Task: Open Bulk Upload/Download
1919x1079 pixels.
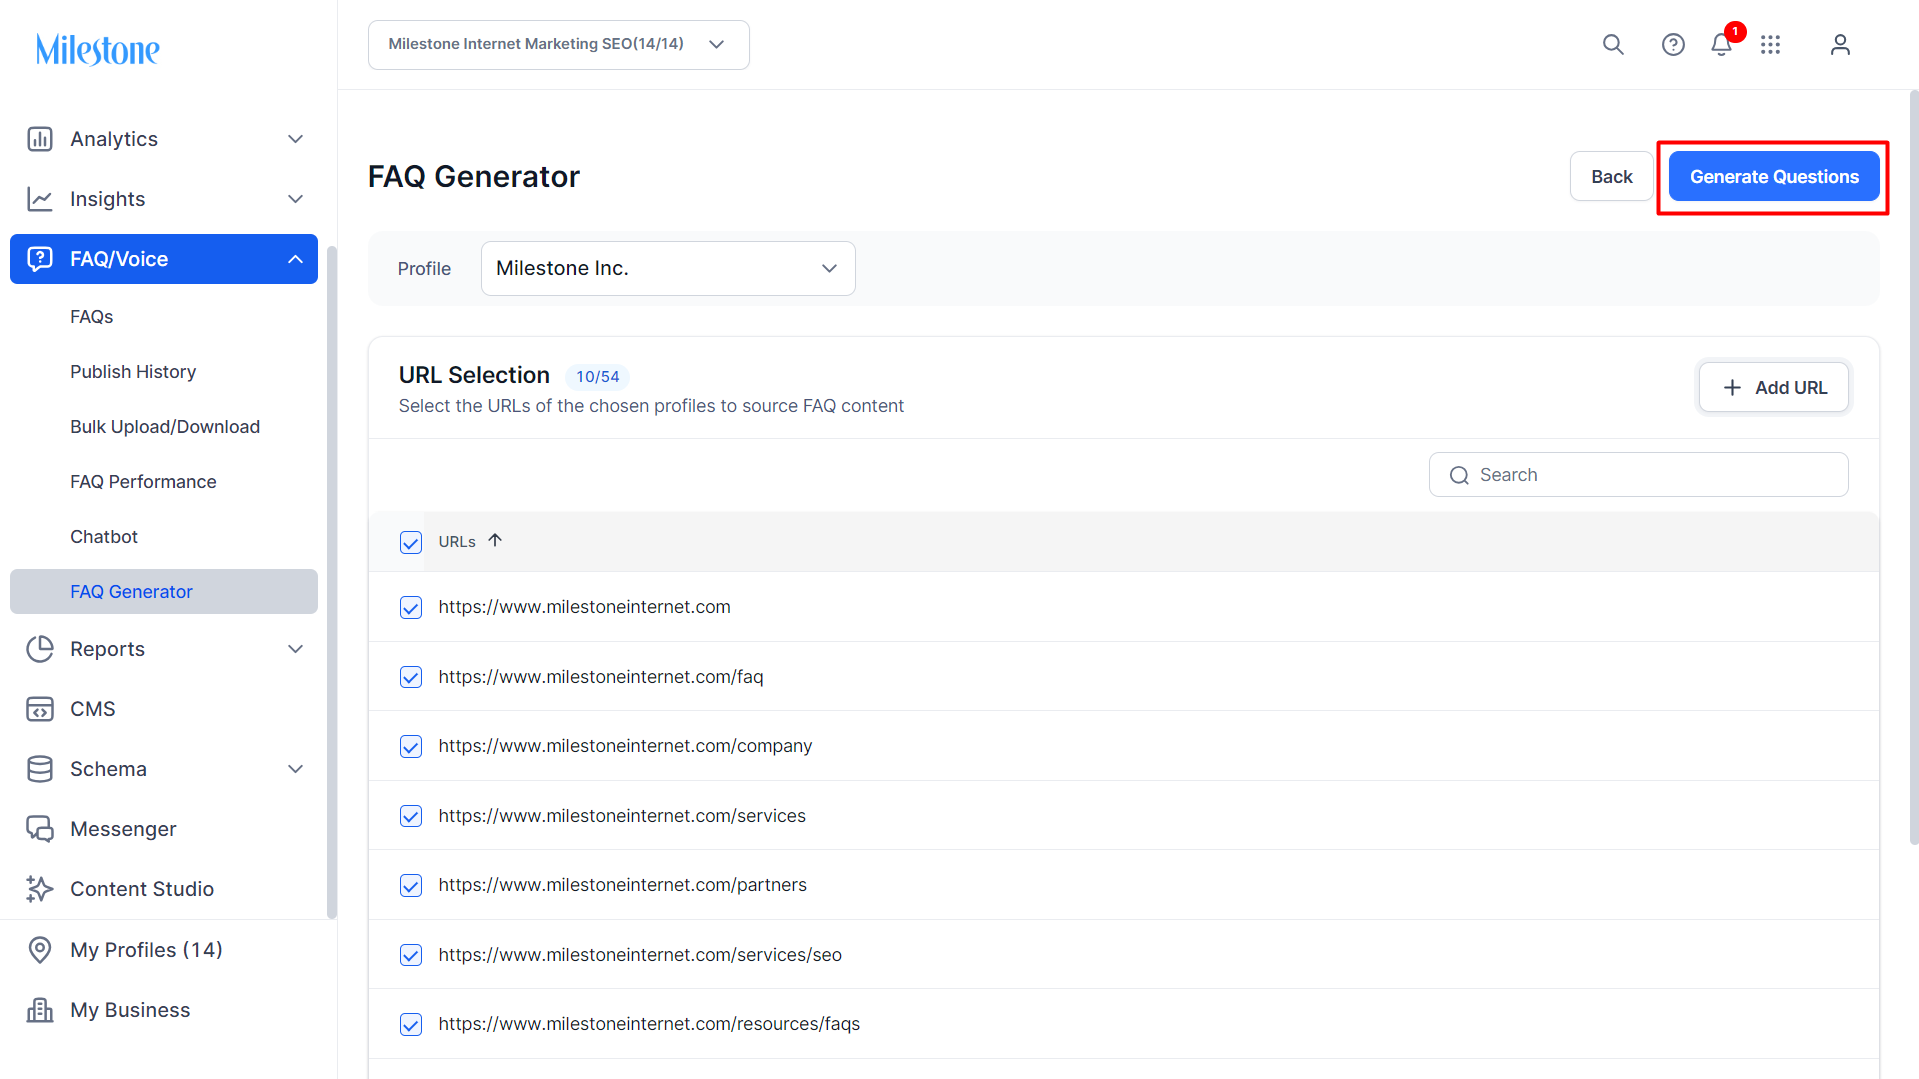Action: pos(165,427)
